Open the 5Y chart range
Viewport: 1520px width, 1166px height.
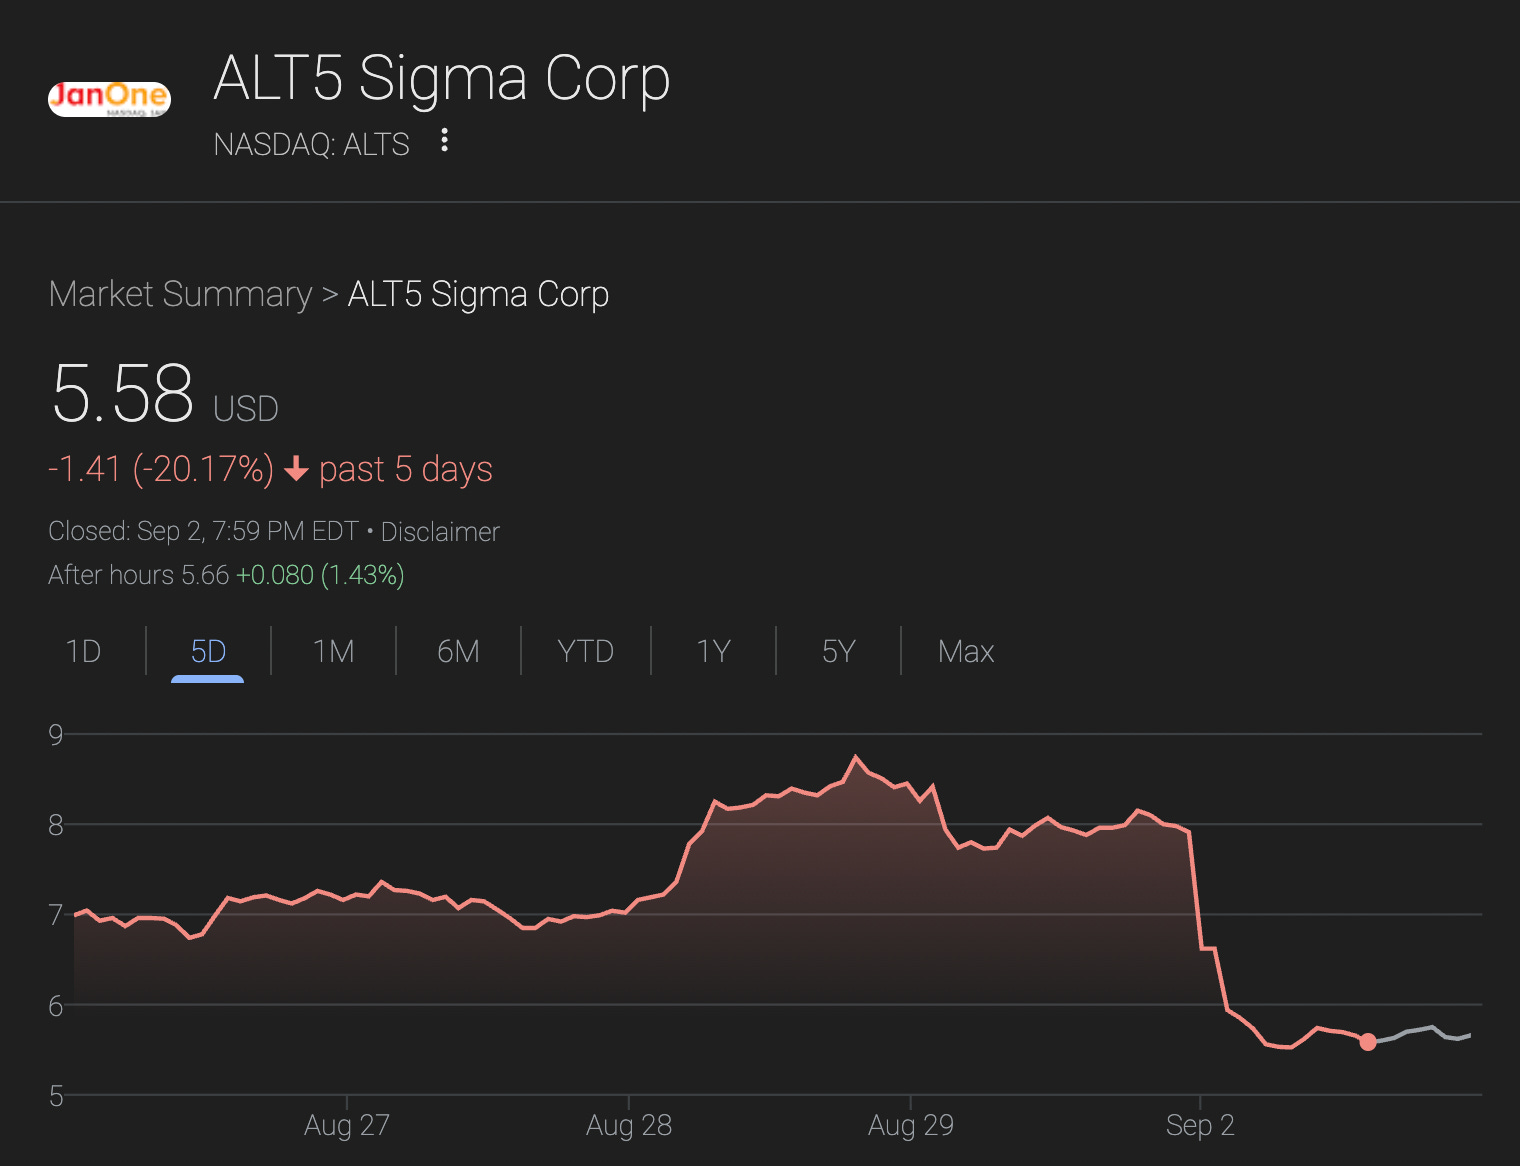click(x=838, y=651)
